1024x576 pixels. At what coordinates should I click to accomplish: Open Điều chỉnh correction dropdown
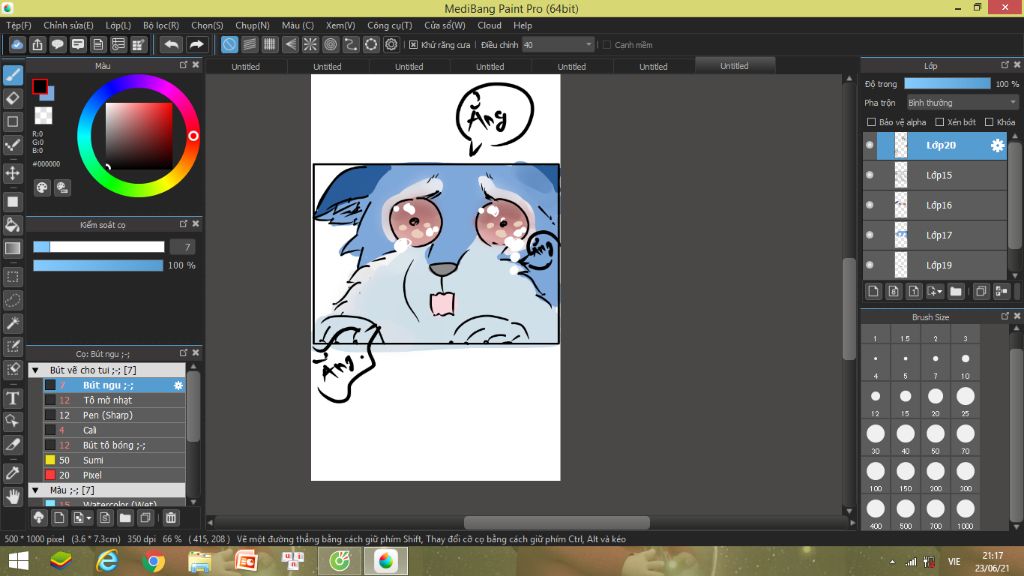[x=558, y=45]
